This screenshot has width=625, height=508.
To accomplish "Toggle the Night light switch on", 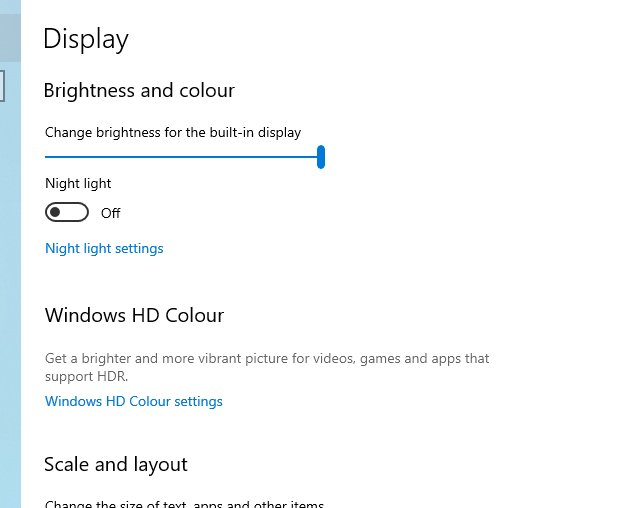I will tap(67, 212).
